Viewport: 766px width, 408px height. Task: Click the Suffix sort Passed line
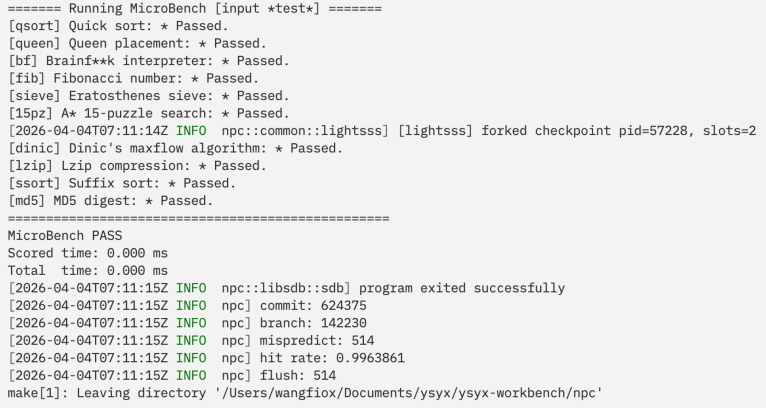(122, 183)
